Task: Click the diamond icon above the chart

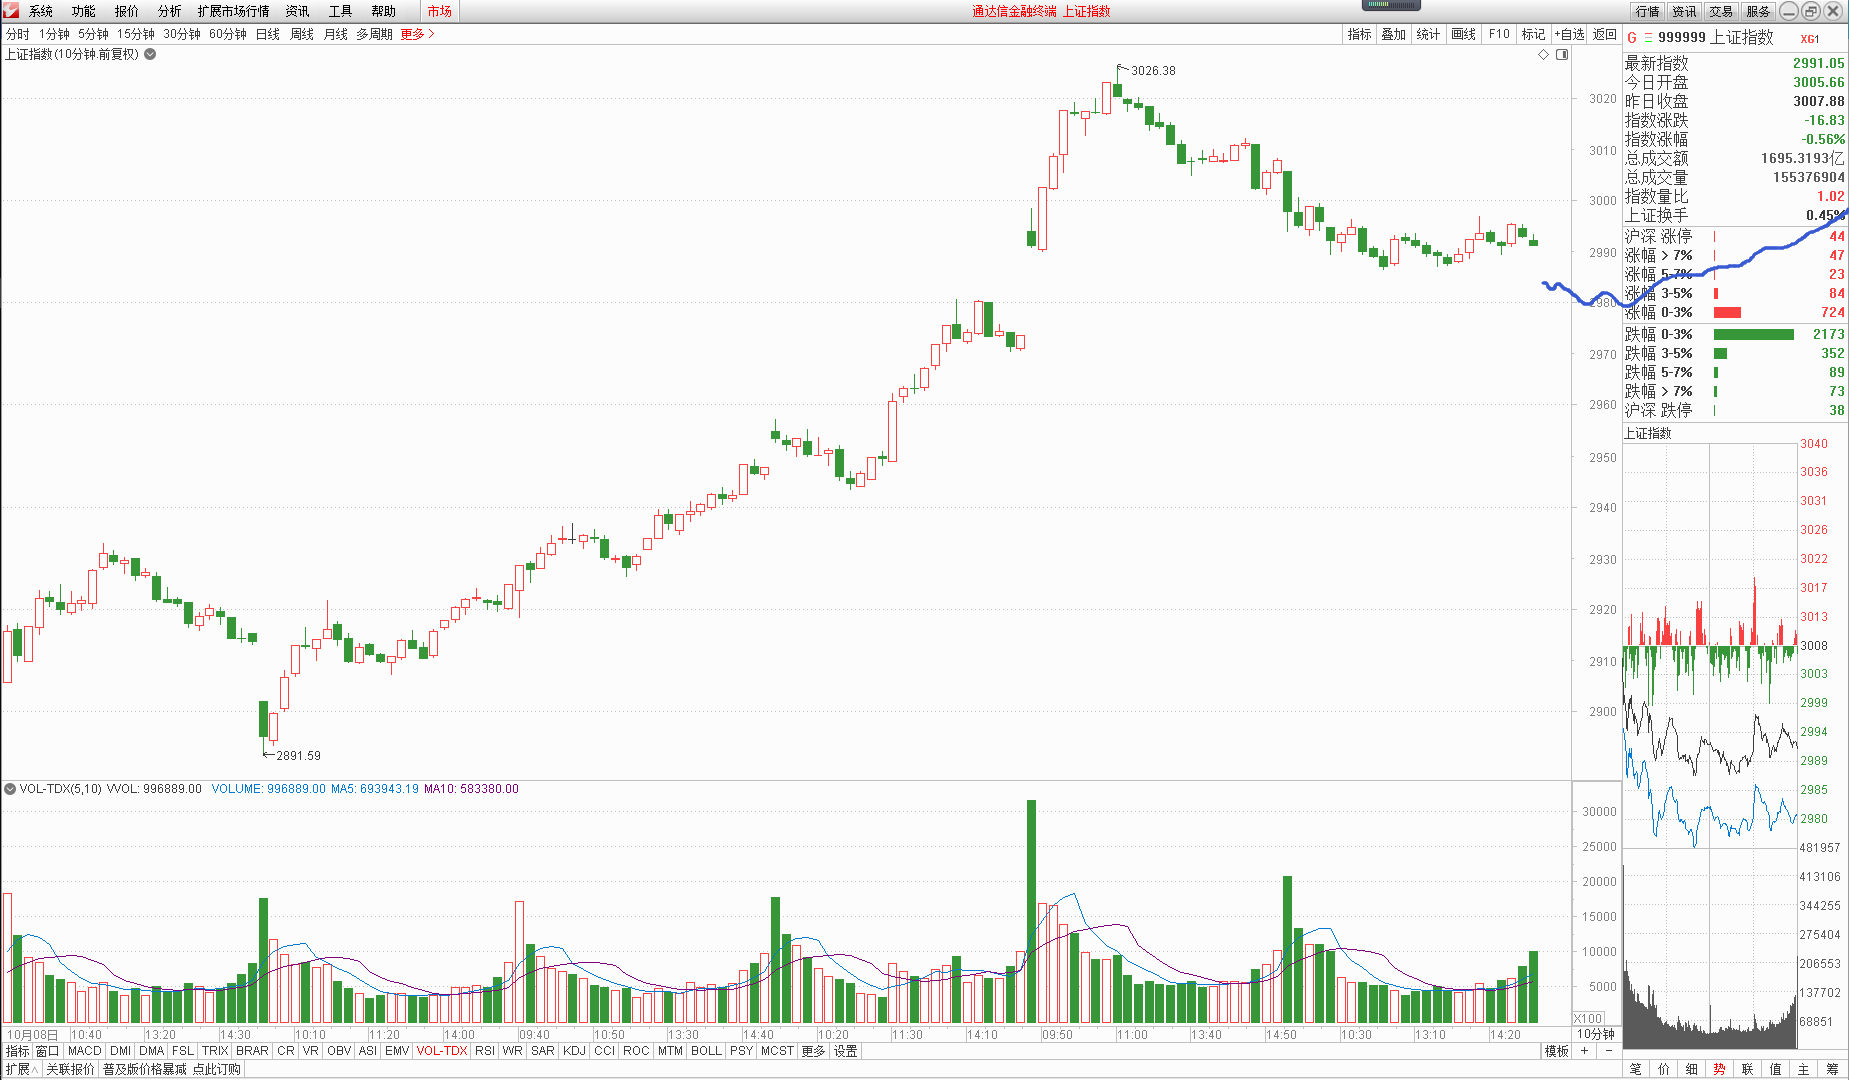Action: click(x=1543, y=54)
